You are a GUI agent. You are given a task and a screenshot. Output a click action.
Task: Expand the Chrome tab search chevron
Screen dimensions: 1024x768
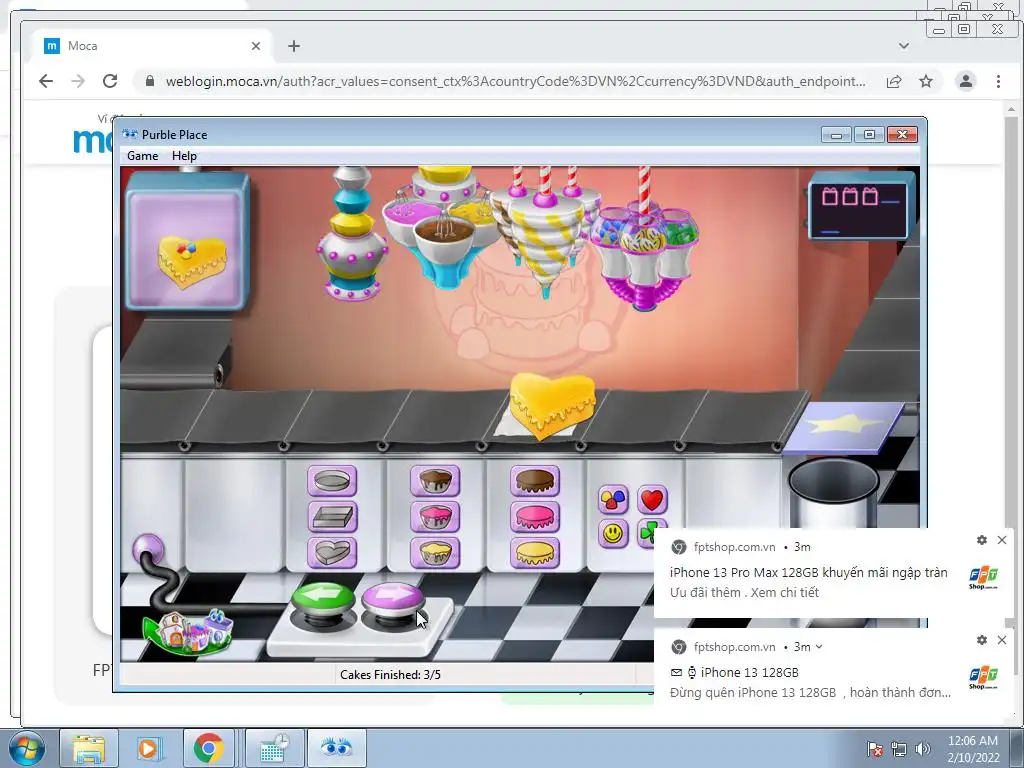[904, 46]
